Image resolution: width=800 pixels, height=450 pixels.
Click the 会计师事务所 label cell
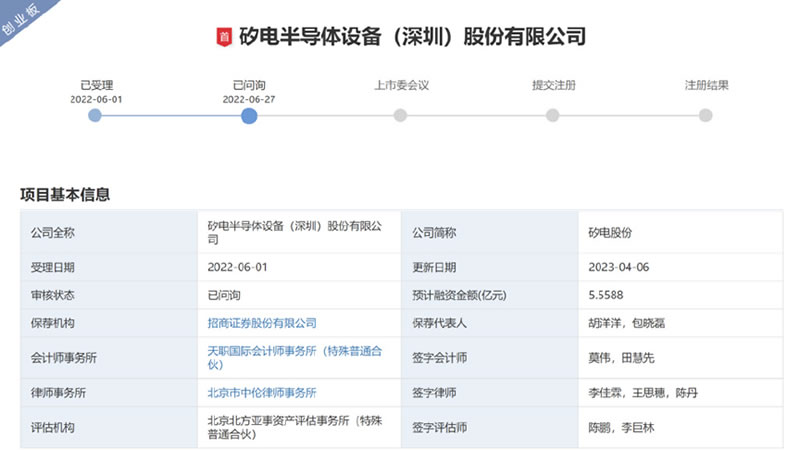coord(109,358)
